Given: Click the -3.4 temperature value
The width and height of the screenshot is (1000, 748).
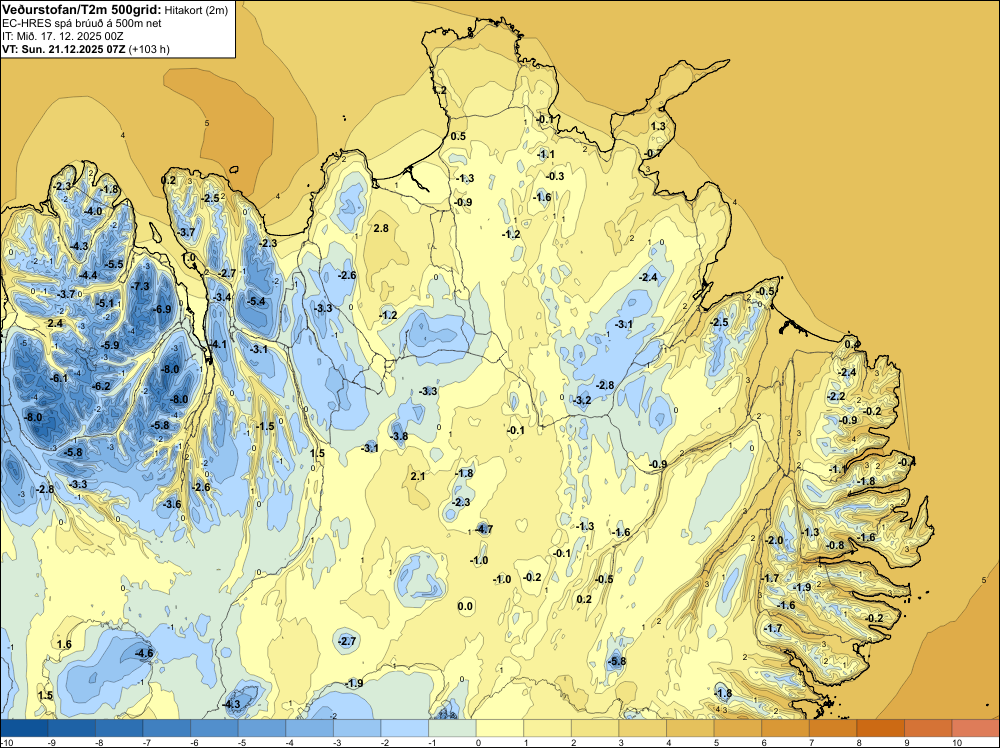Looking at the screenshot, I should coord(222,297).
